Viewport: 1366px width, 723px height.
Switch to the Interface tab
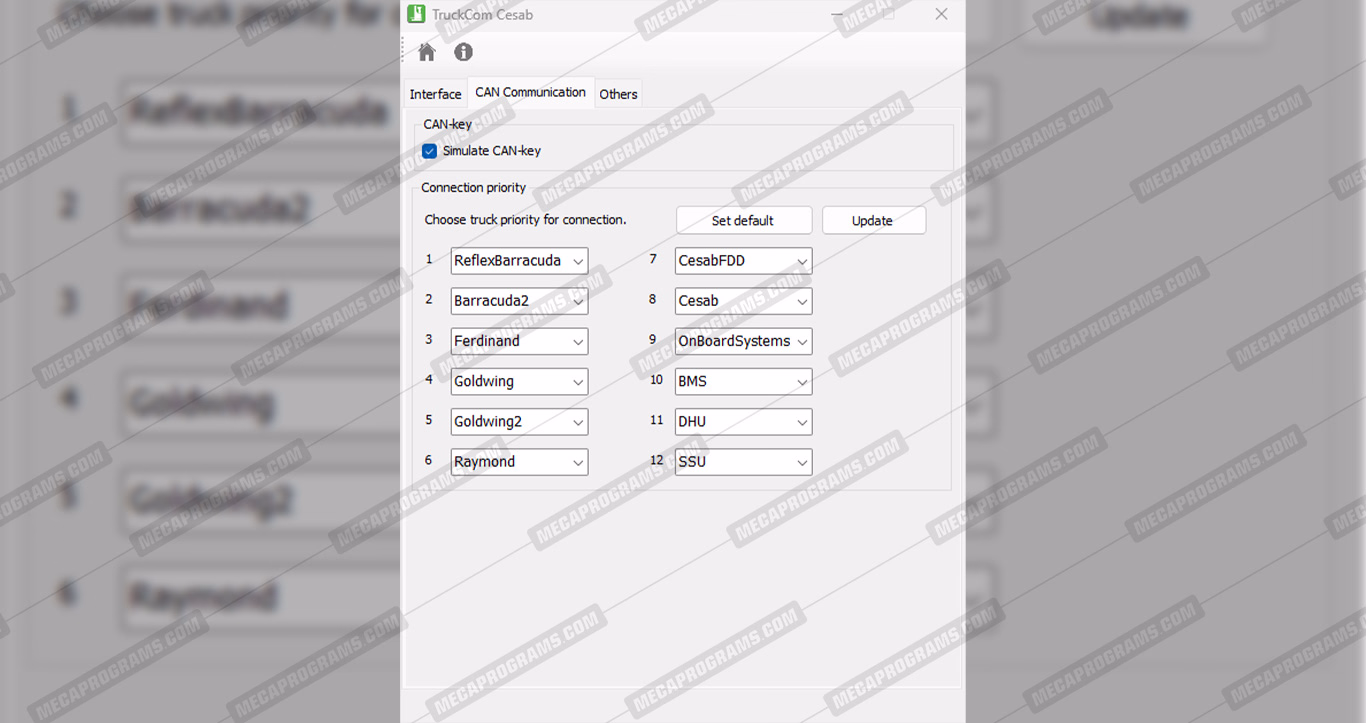[435, 94]
